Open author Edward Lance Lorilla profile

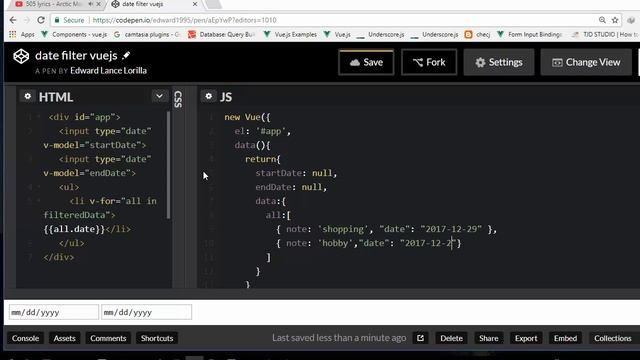[x=108, y=71]
